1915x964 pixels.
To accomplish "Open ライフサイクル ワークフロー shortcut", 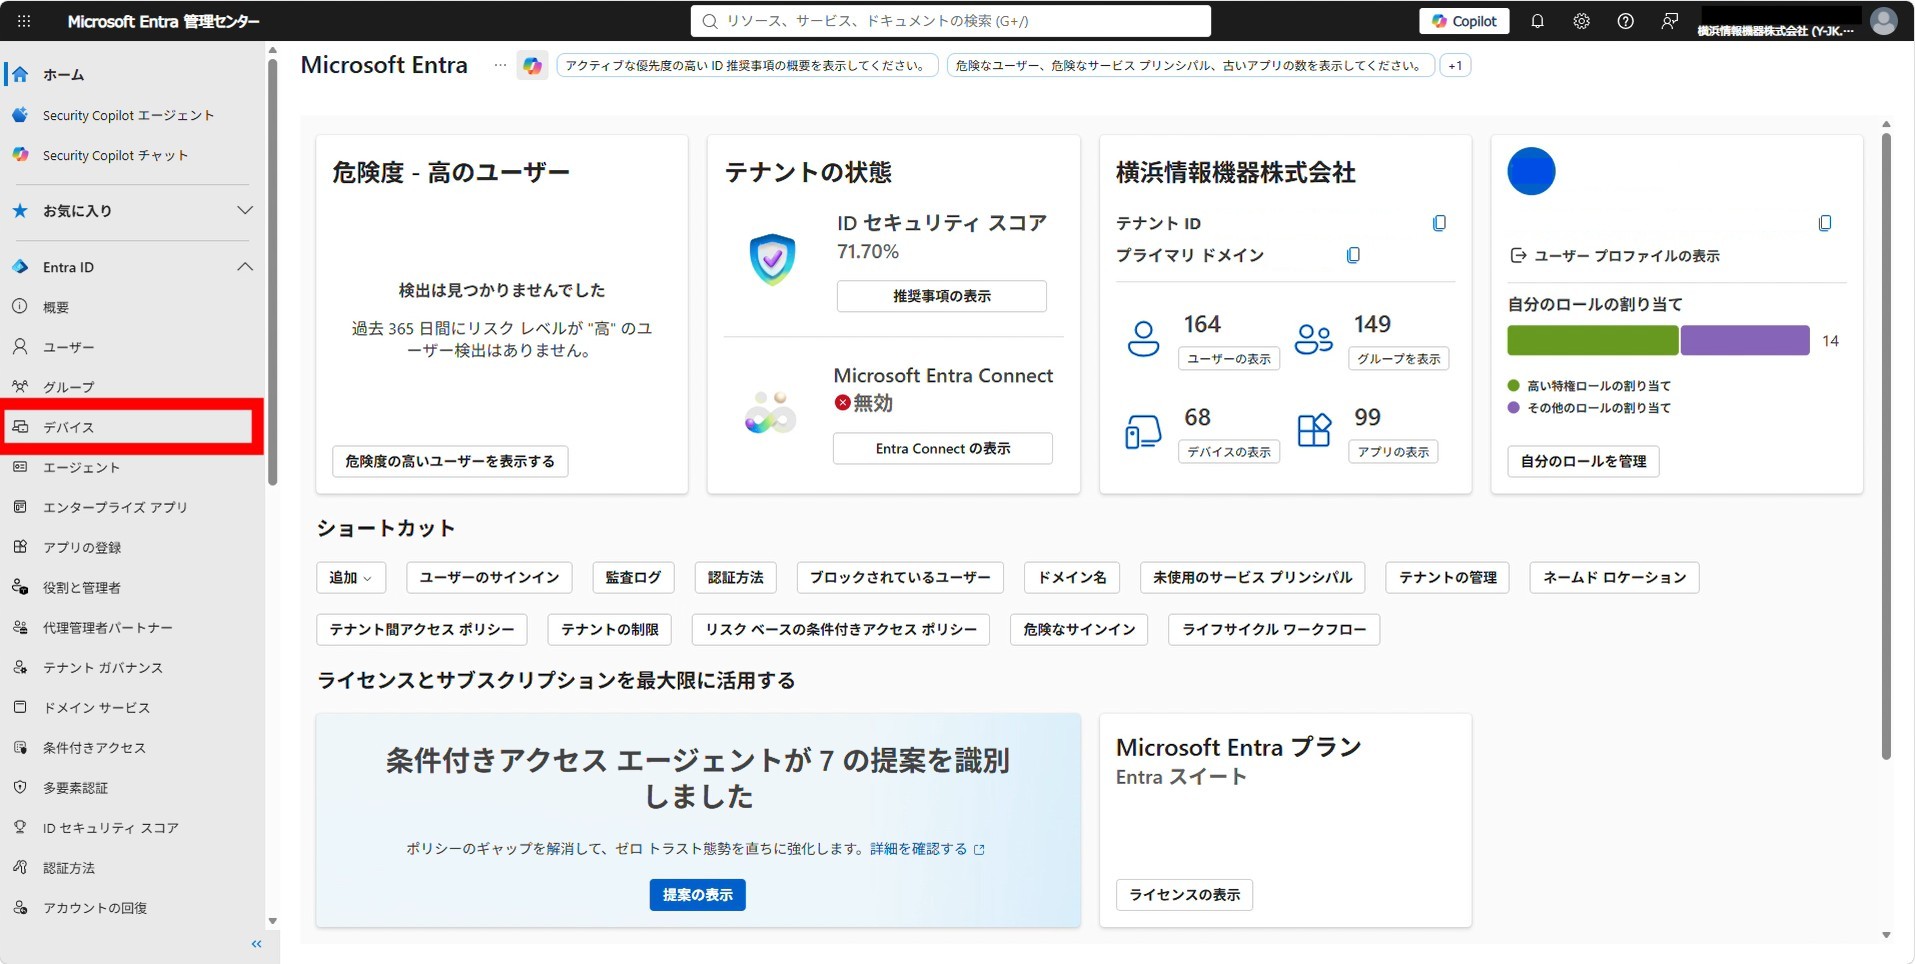I will click(1274, 629).
